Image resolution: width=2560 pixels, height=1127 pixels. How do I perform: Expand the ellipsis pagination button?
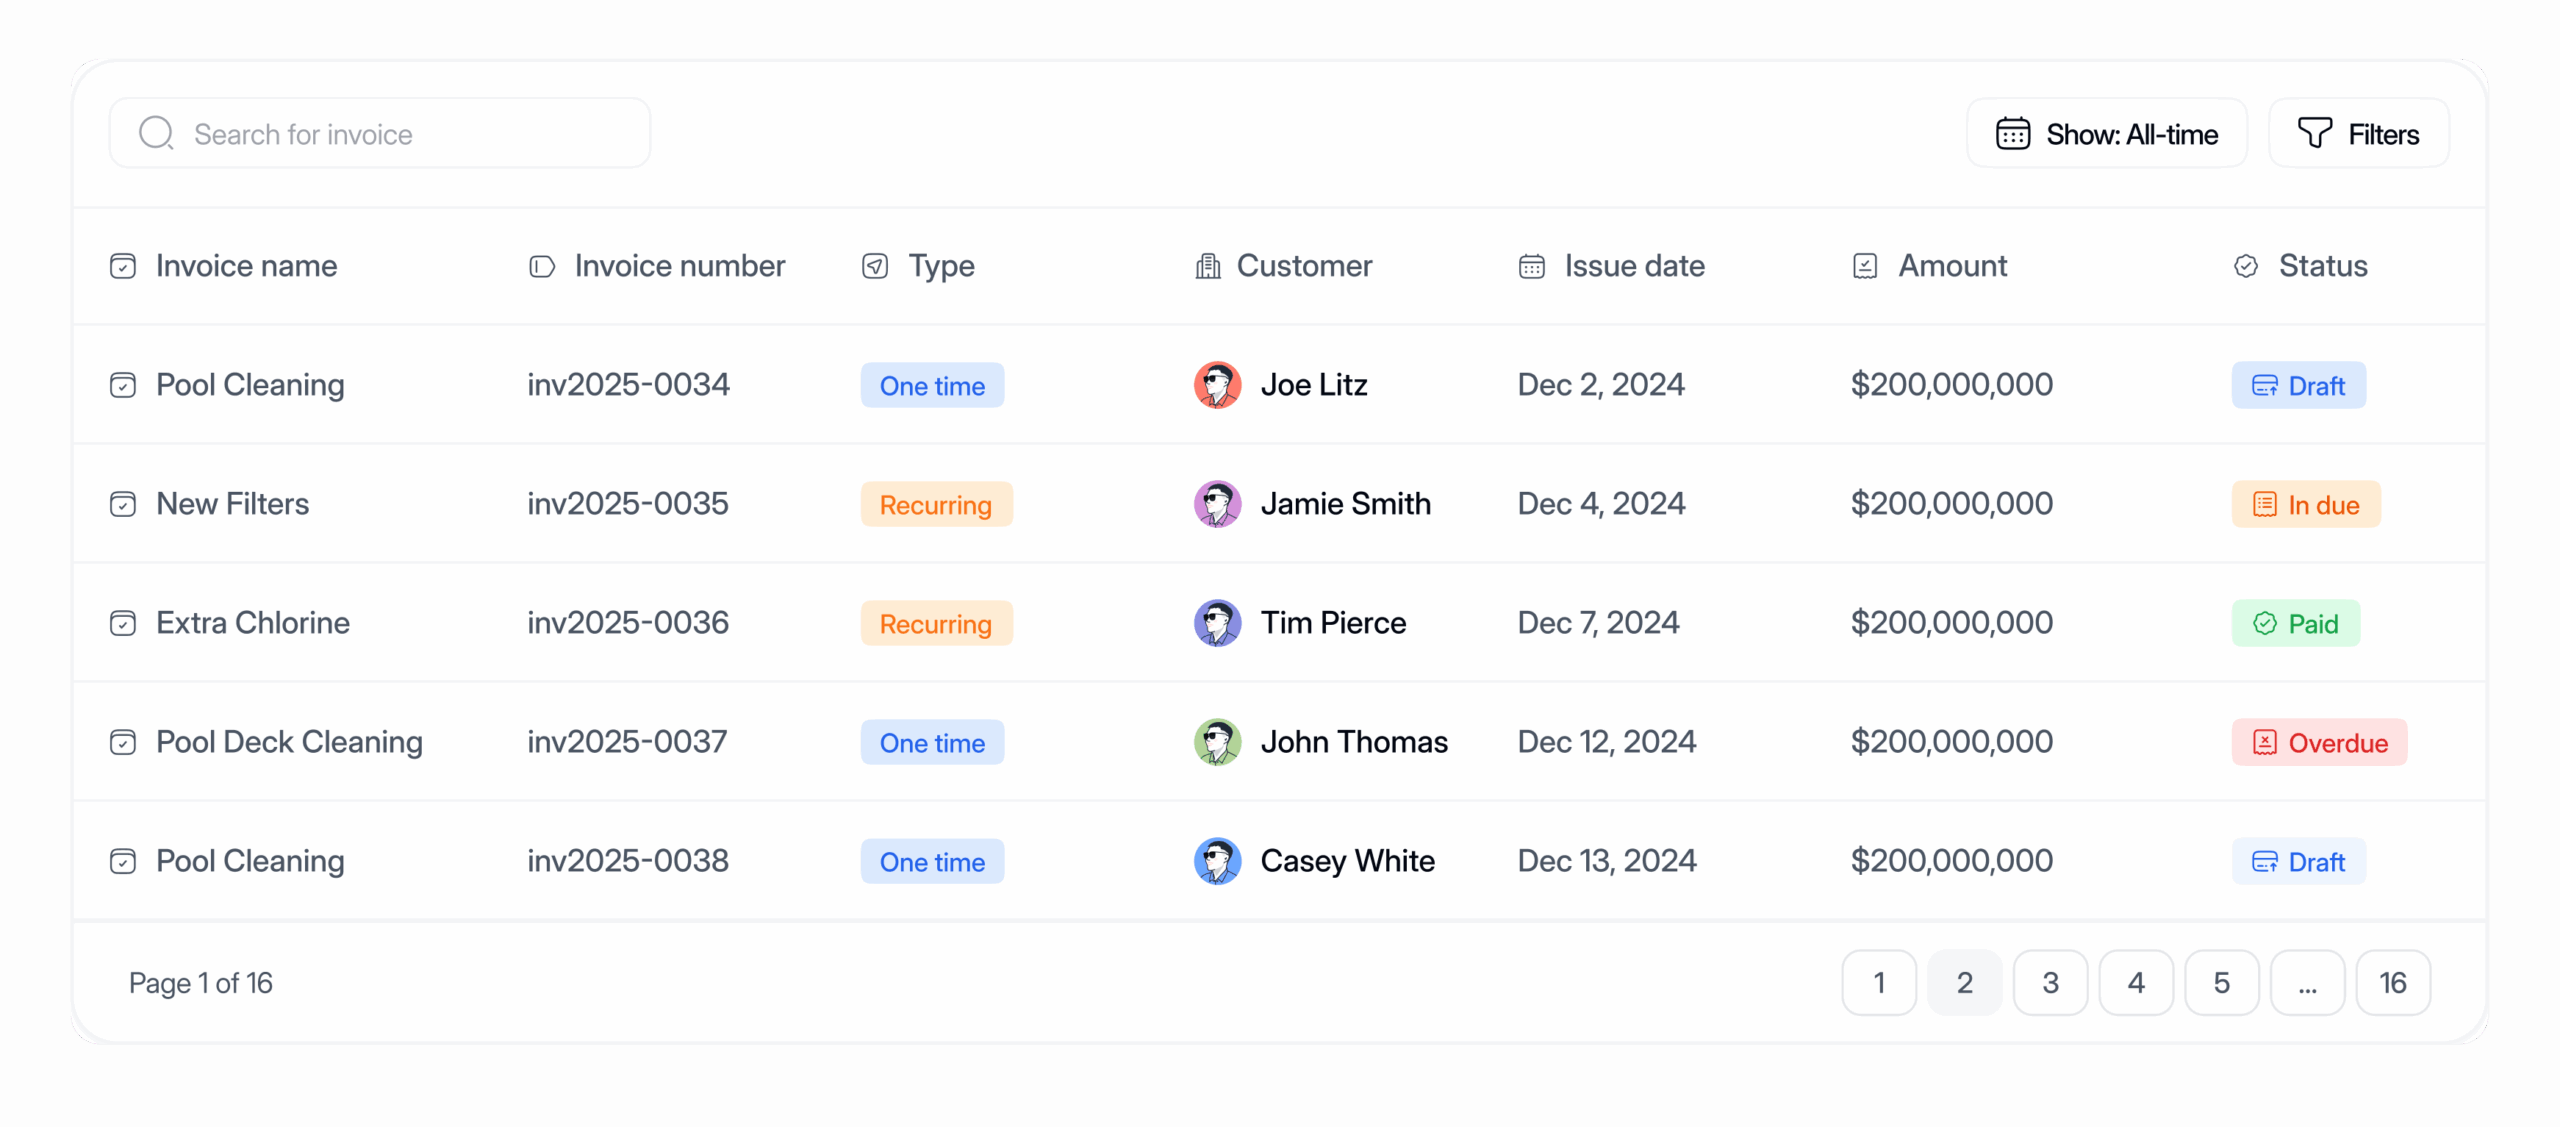2307,983
